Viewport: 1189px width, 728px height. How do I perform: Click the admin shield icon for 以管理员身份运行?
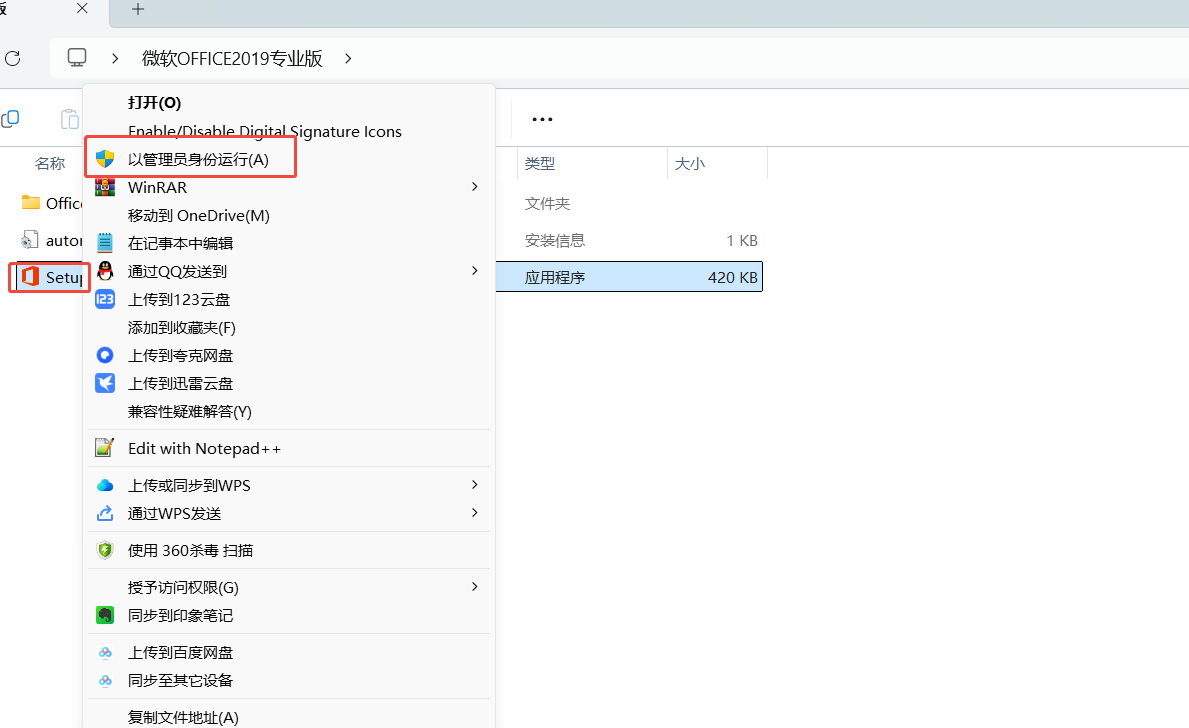pos(105,159)
